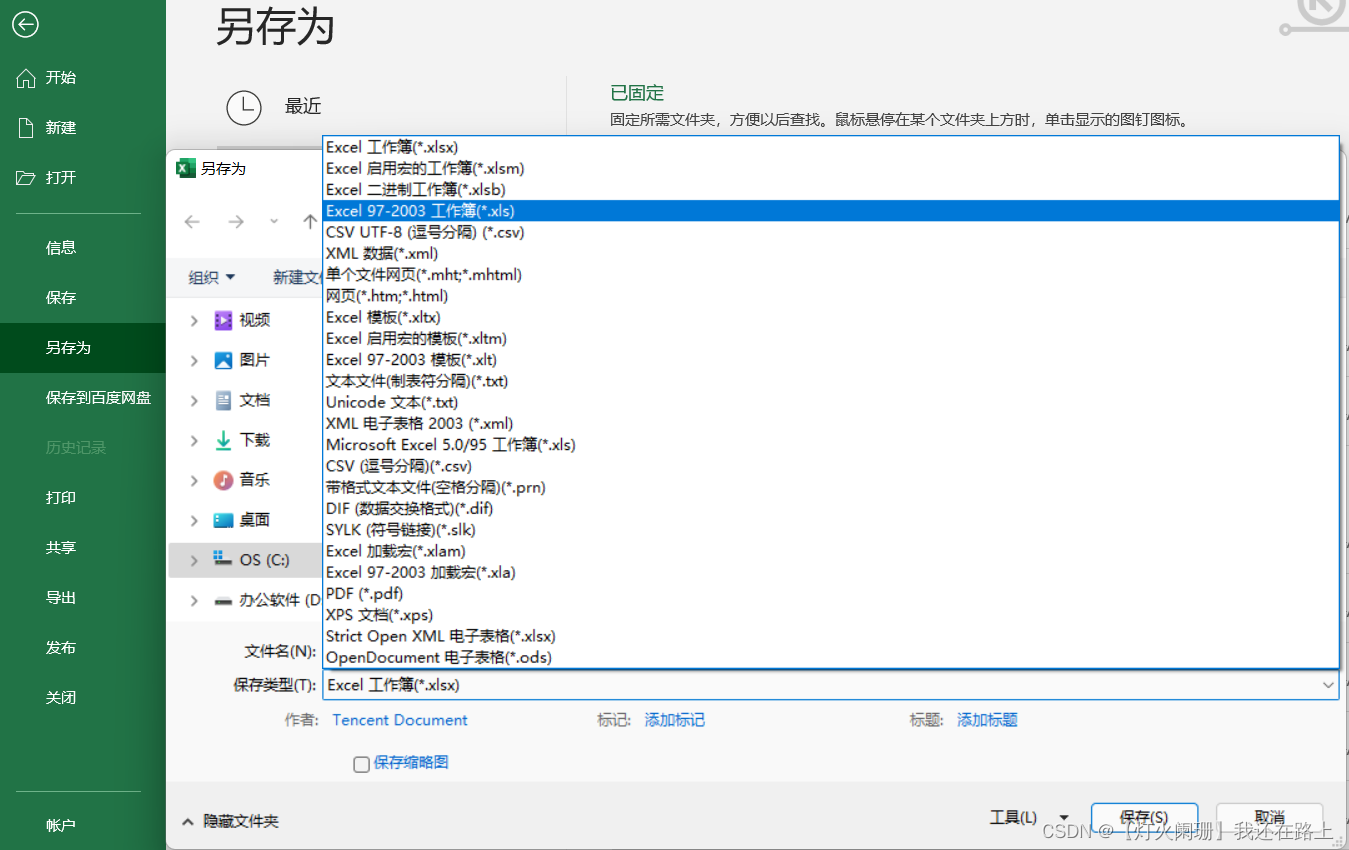Open 信息 in backstage sidebar
Viewport: 1349px width, 850px height.
tap(83, 248)
